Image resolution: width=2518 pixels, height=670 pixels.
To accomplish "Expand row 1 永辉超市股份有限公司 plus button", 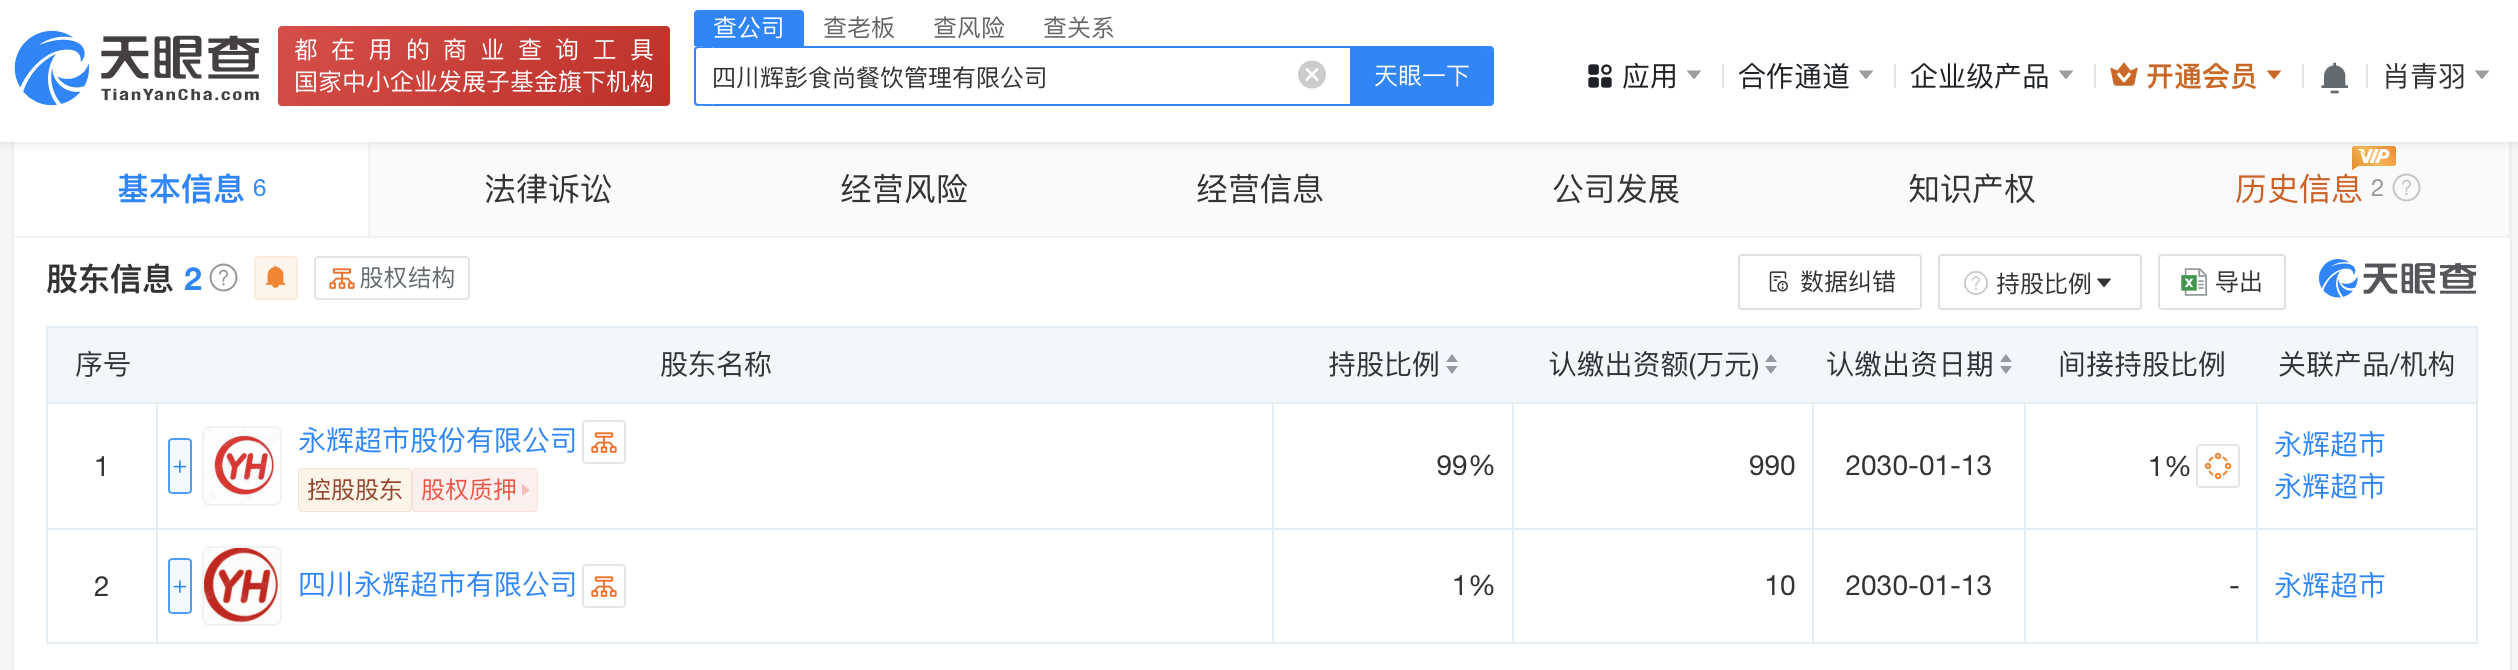I will tap(180, 466).
